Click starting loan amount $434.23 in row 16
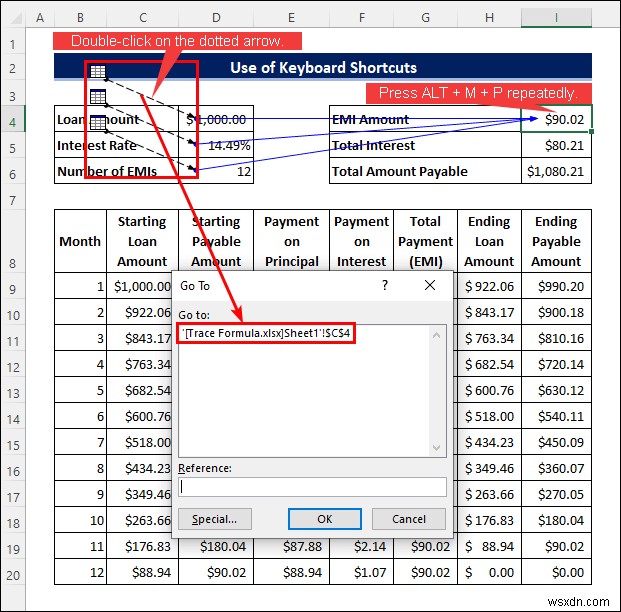621x612 pixels. [x=139, y=468]
